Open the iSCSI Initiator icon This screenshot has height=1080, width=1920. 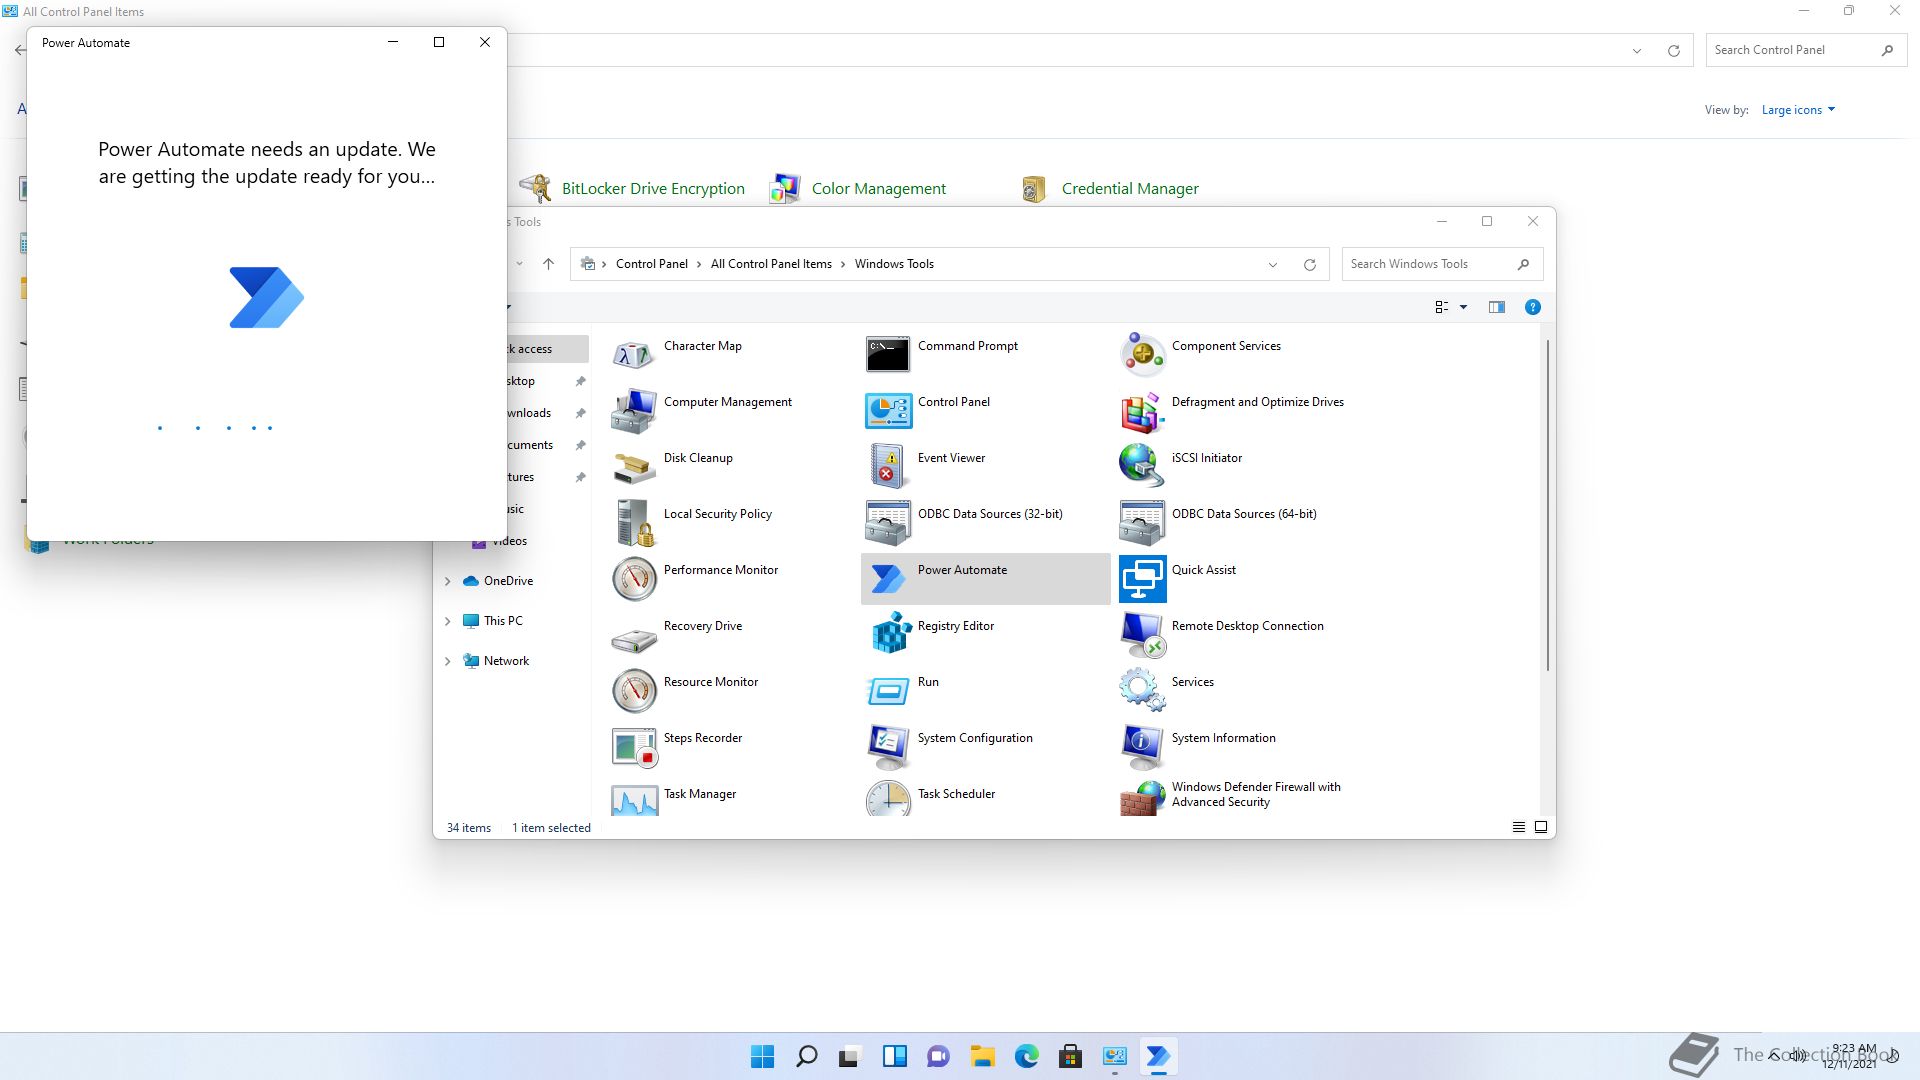tap(1142, 466)
